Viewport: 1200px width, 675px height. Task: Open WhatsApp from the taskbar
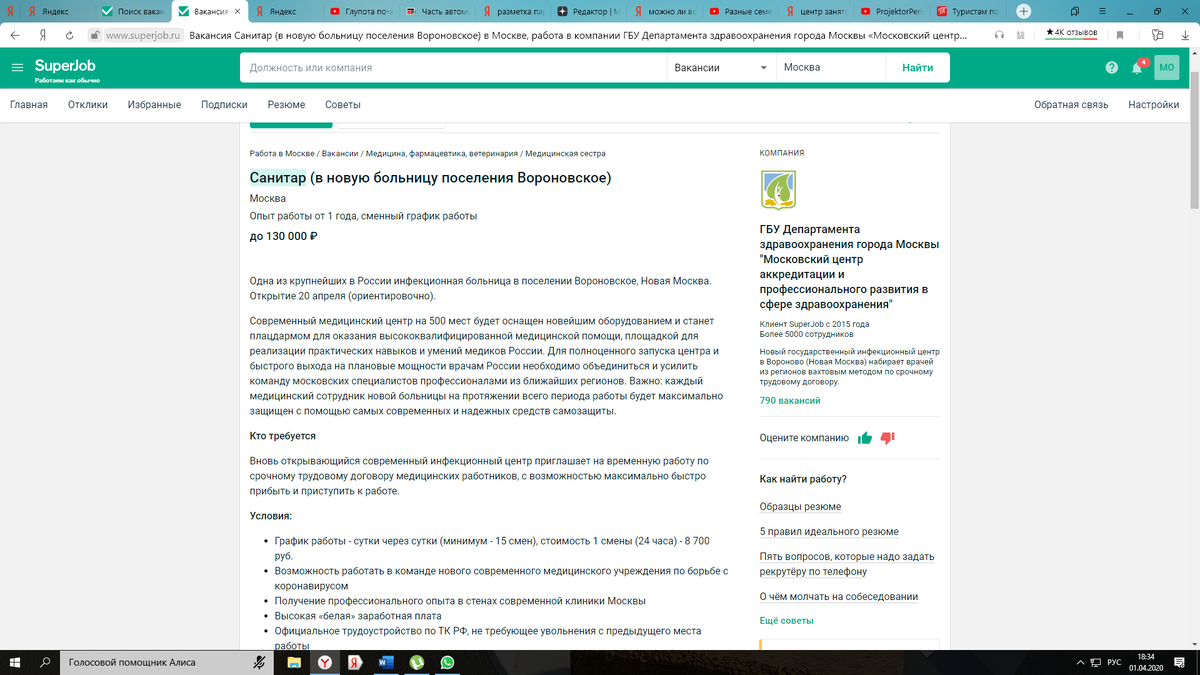(x=447, y=662)
